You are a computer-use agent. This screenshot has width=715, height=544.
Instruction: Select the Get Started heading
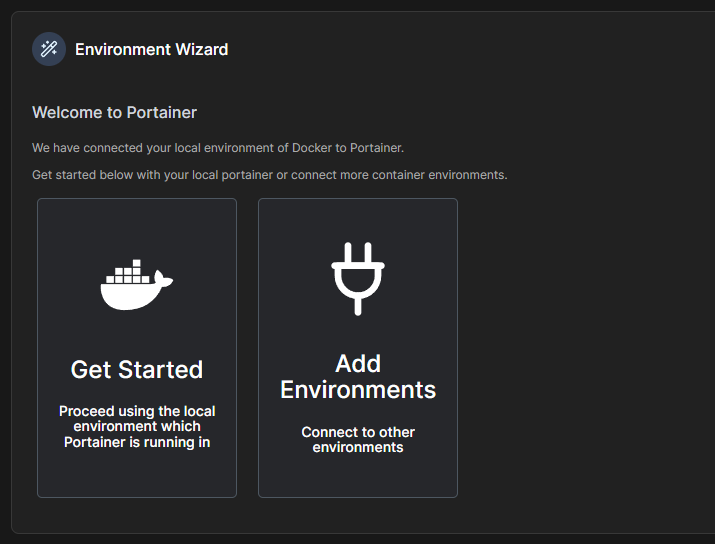pos(137,369)
